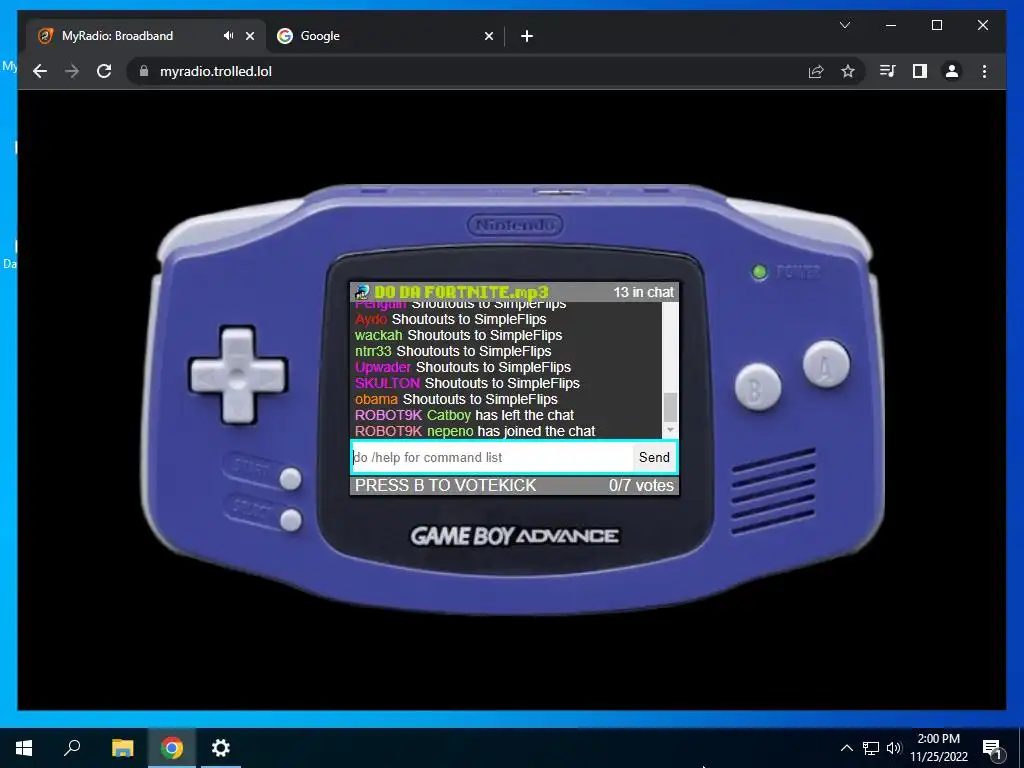Viewport: 1024px width, 768px height.
Task: Open the notification center icon
Action: [992, 748]
